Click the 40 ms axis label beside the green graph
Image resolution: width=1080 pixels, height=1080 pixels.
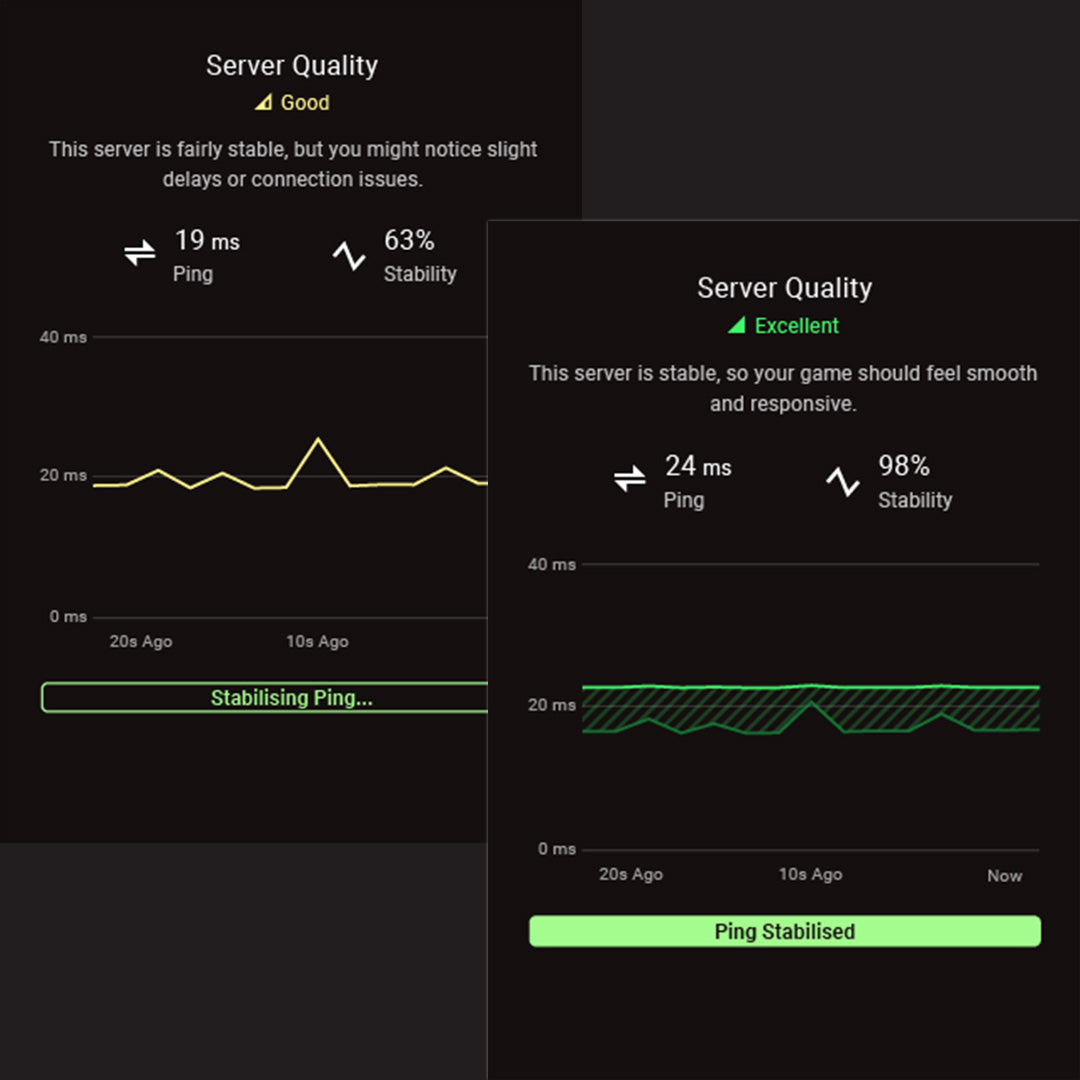pyautogui.click(x=552, y=565)
